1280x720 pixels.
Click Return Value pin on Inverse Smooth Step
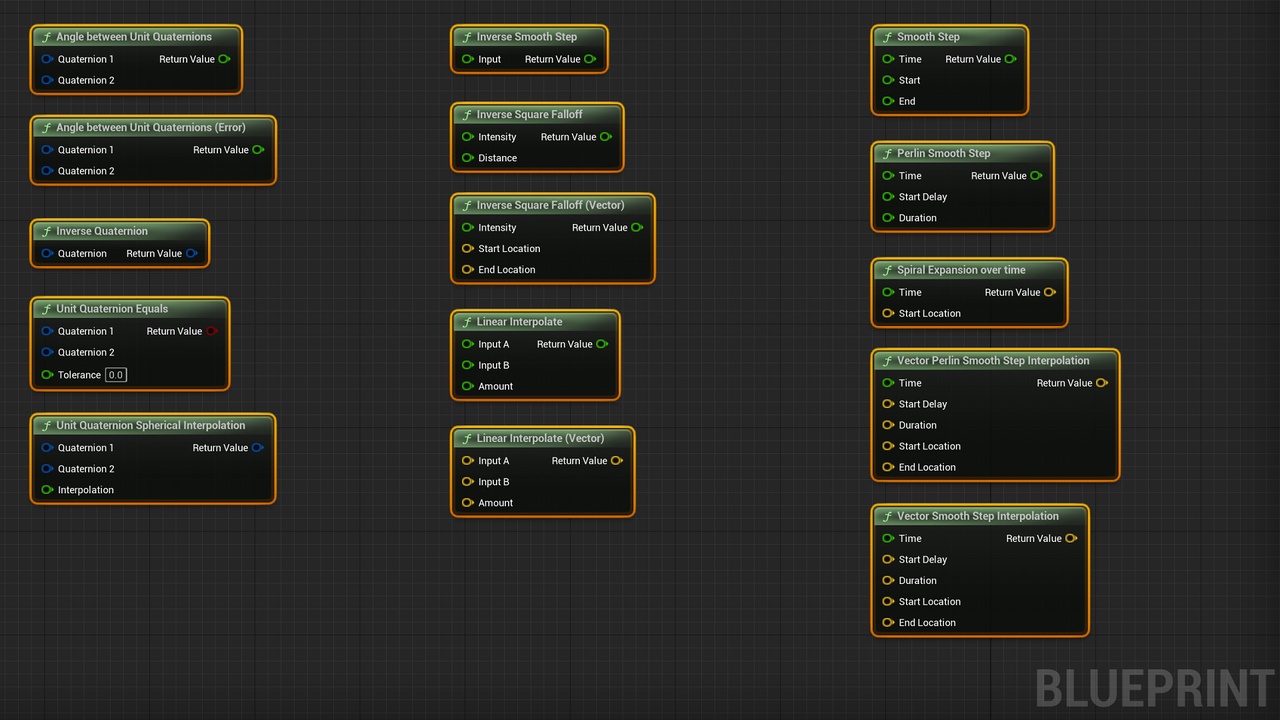tap(590, 59)
